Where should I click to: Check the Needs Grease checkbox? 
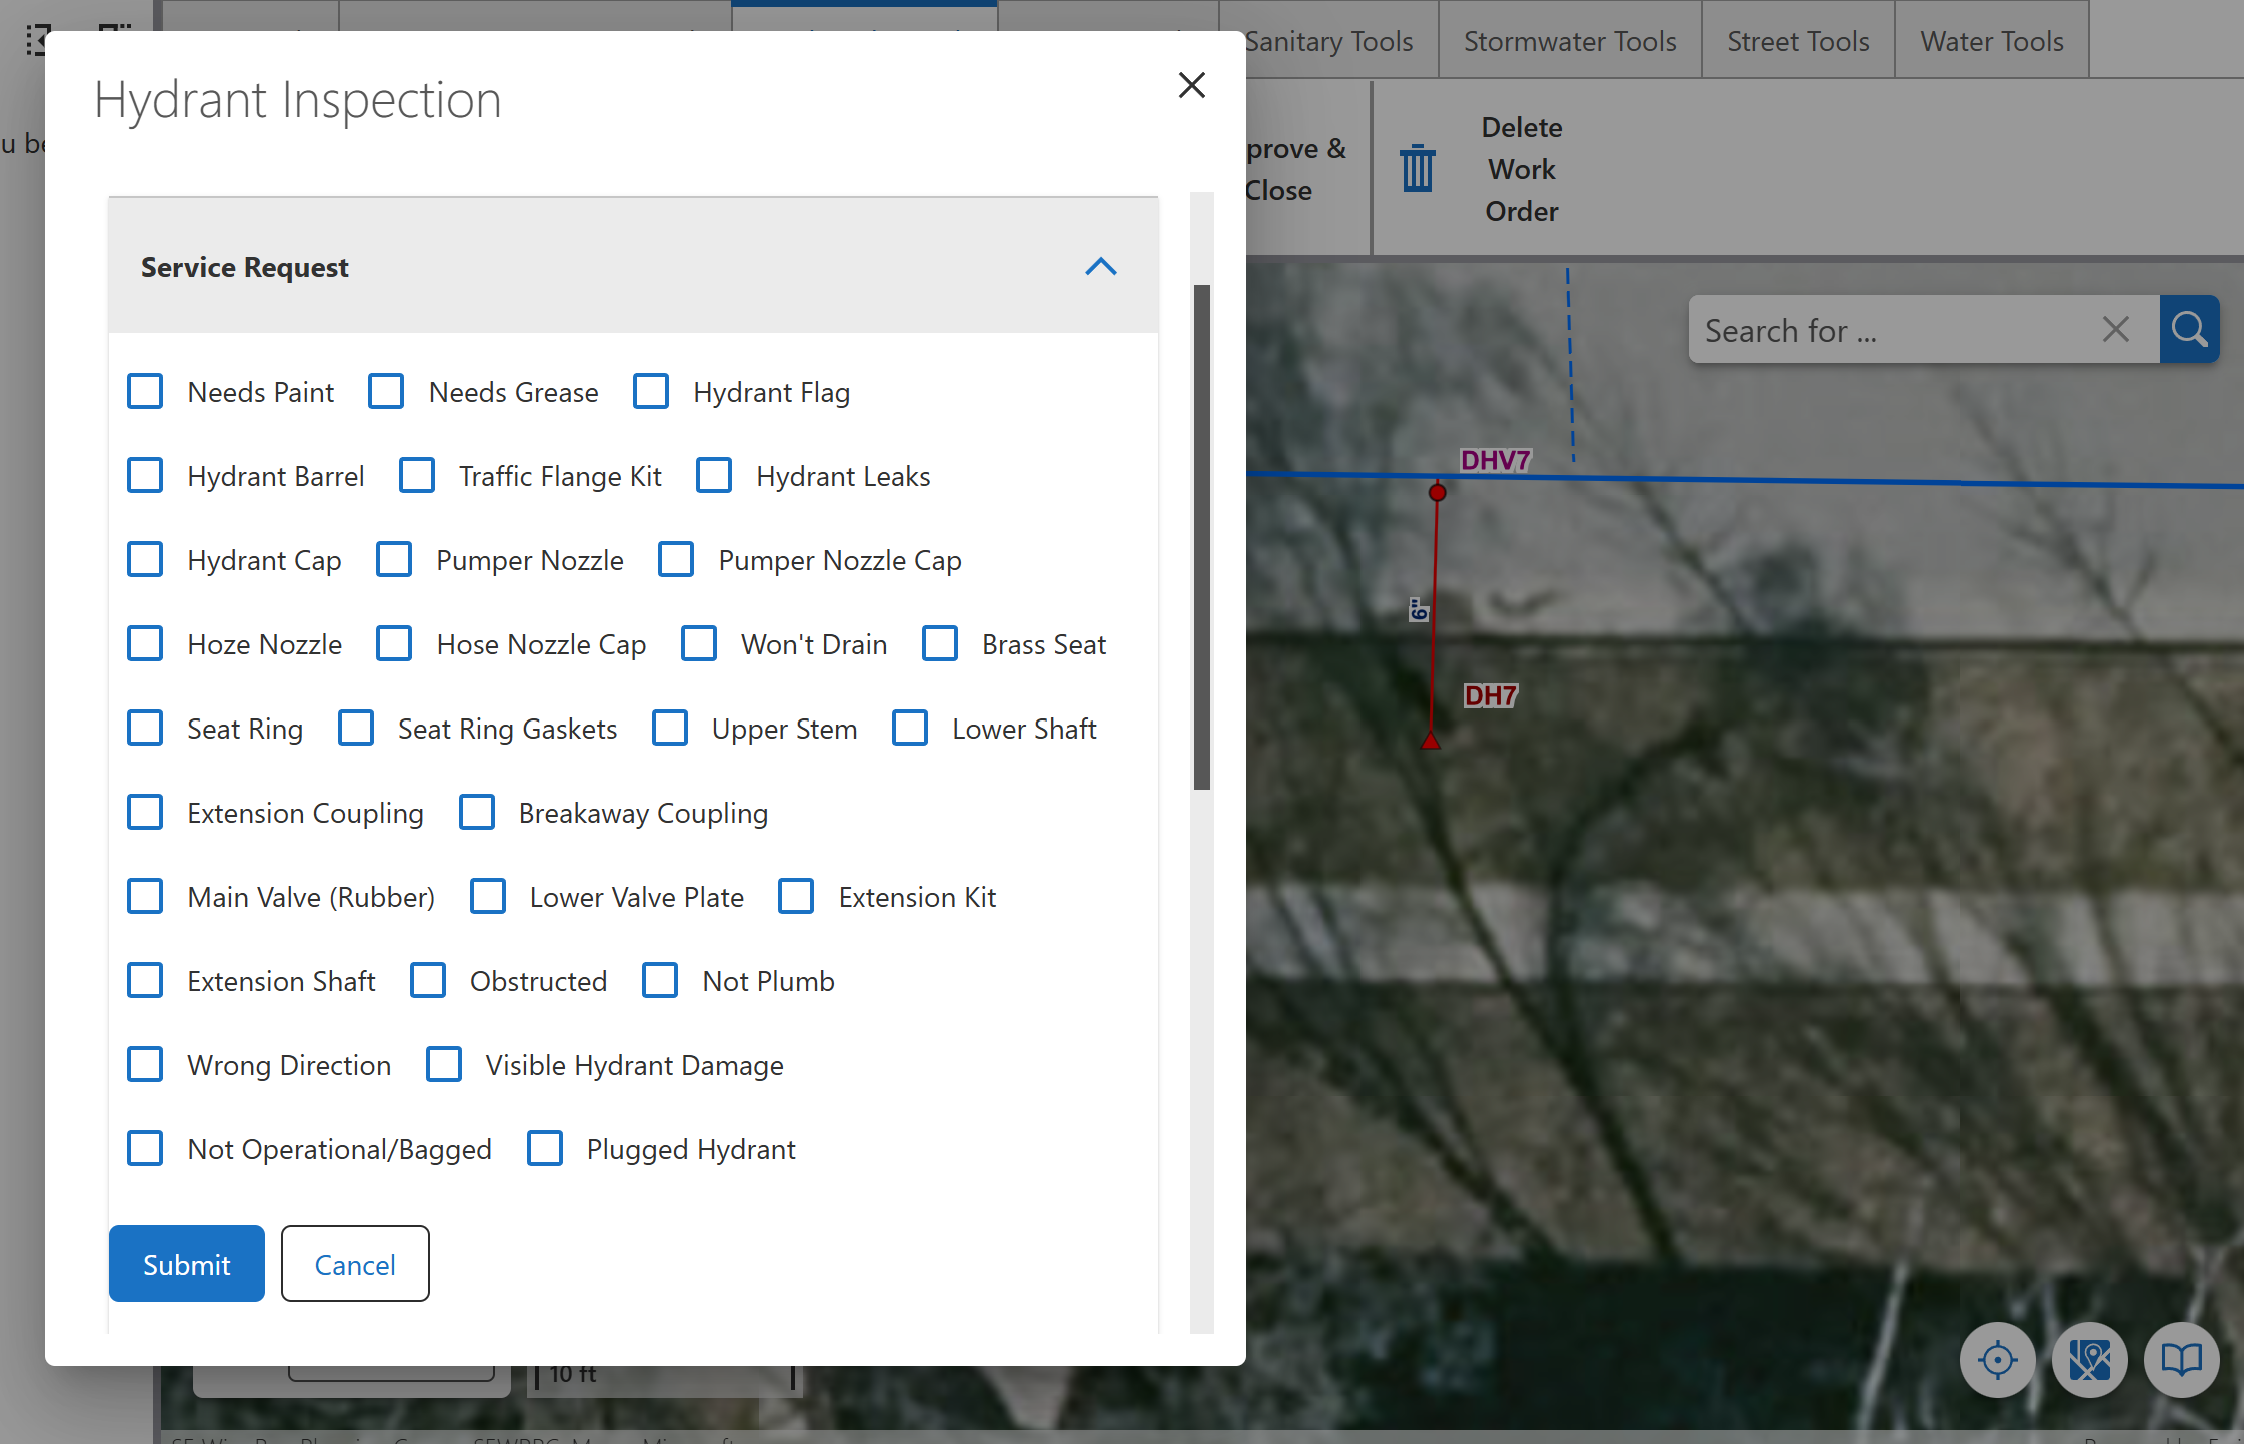tap(386, 391)
